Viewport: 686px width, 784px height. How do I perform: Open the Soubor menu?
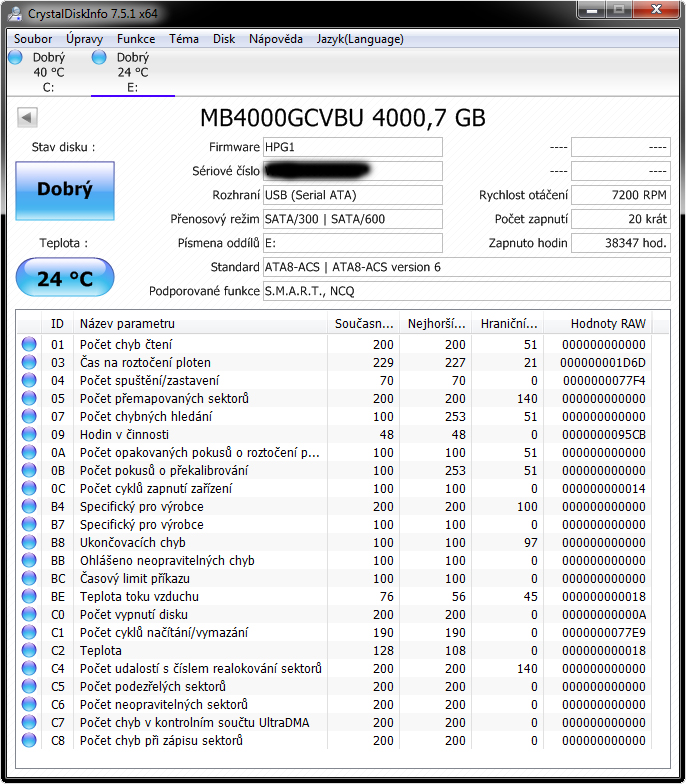pyautogui.click(x=33, y=39)
